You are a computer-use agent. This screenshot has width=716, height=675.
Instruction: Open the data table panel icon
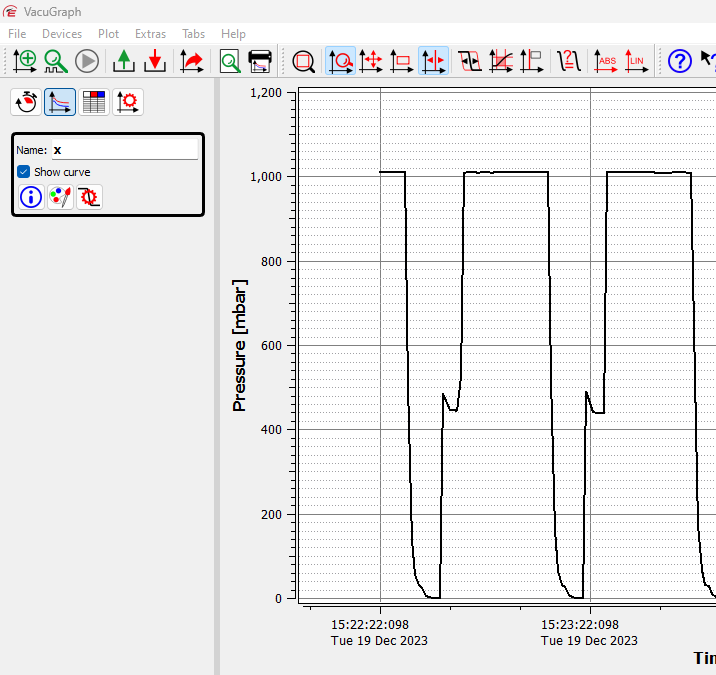coord(94,102)
